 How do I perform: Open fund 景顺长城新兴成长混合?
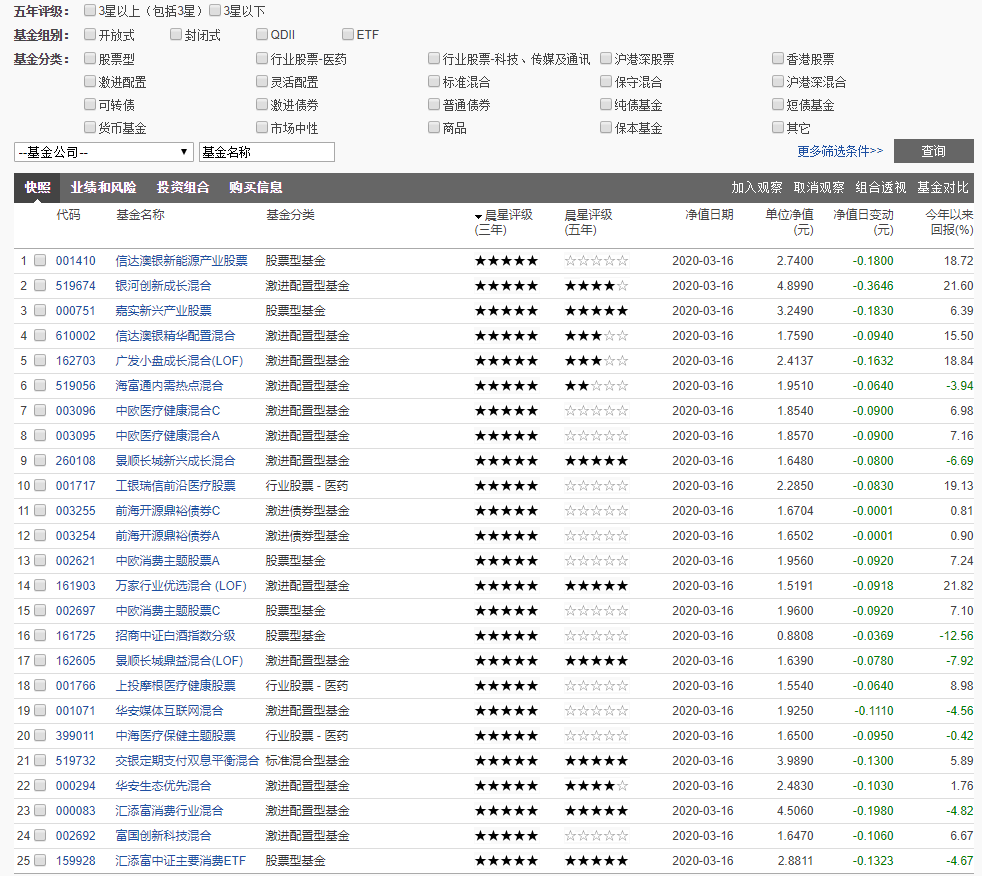click(175, 461)
